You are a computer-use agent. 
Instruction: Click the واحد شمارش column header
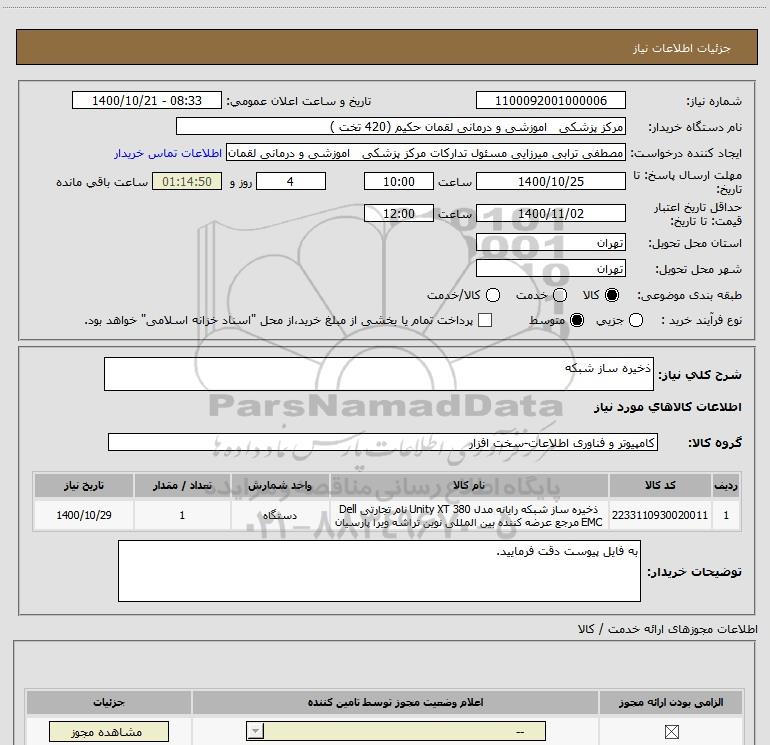[280, 485]
